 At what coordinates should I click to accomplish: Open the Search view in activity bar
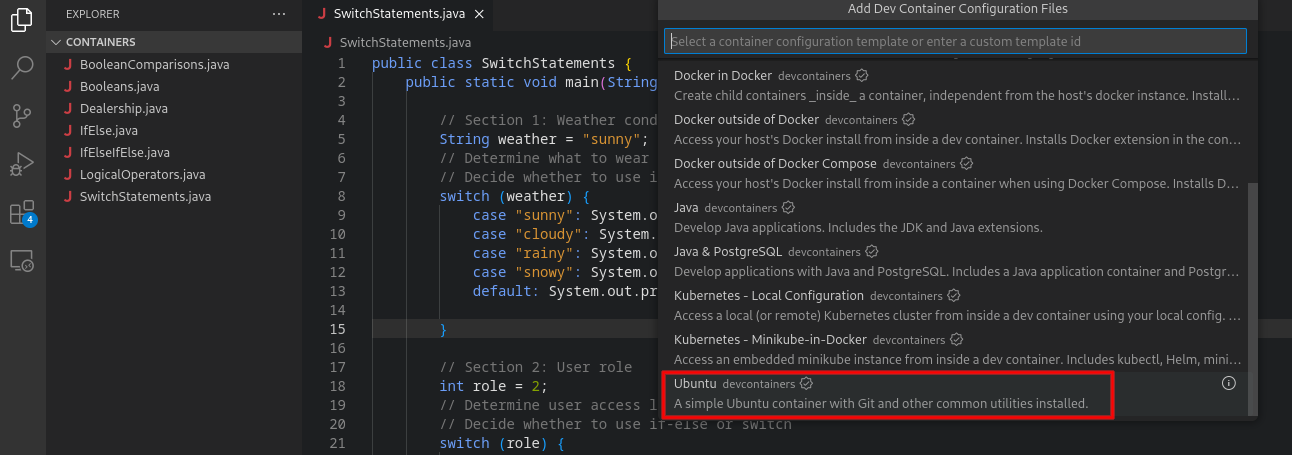22,68
